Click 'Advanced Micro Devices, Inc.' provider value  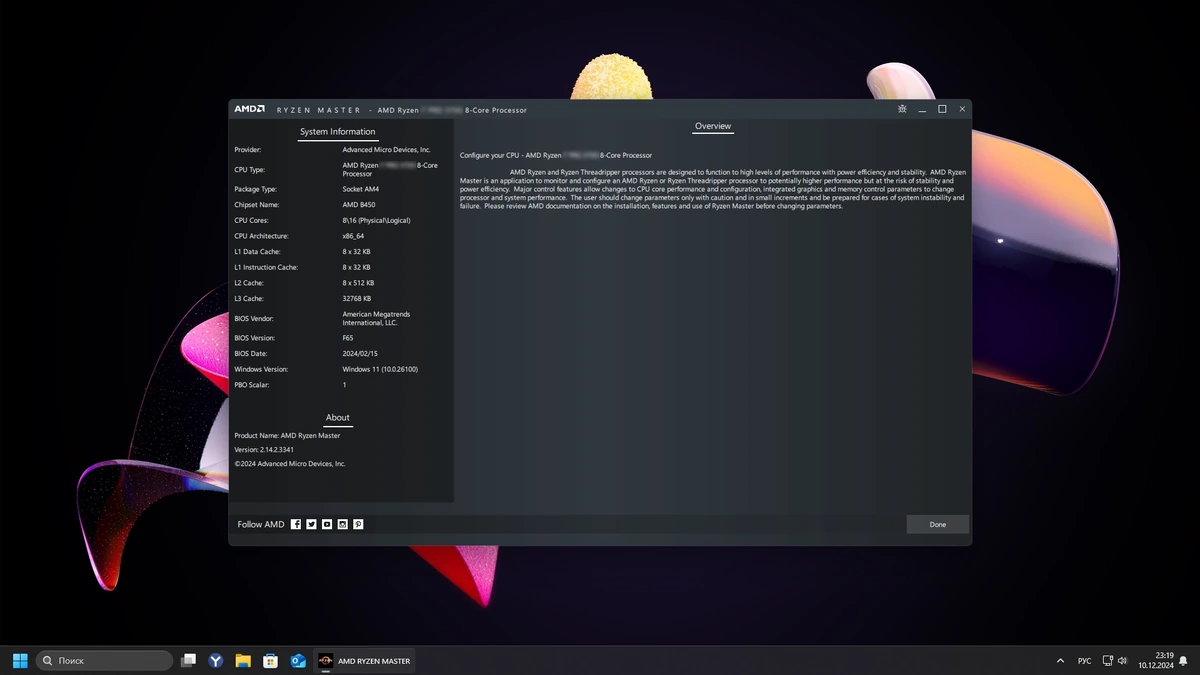point(386,150)
